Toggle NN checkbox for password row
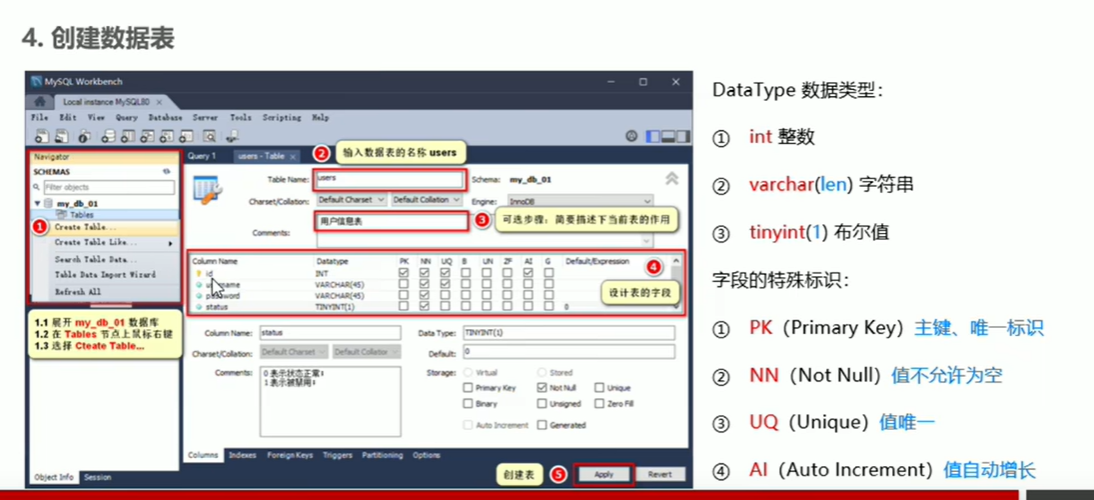The image size is (1094, 500). click(x=424, y=296)
